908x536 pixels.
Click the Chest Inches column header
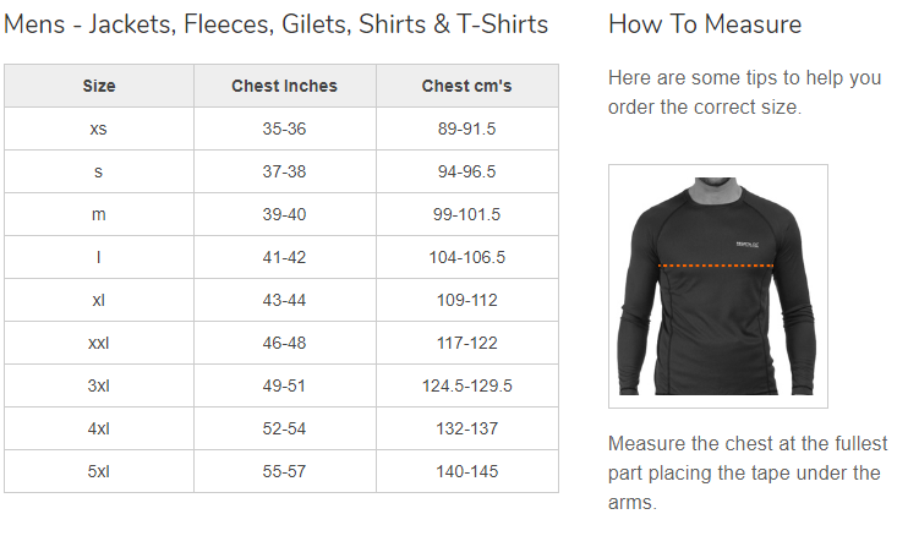pos(284,86)
